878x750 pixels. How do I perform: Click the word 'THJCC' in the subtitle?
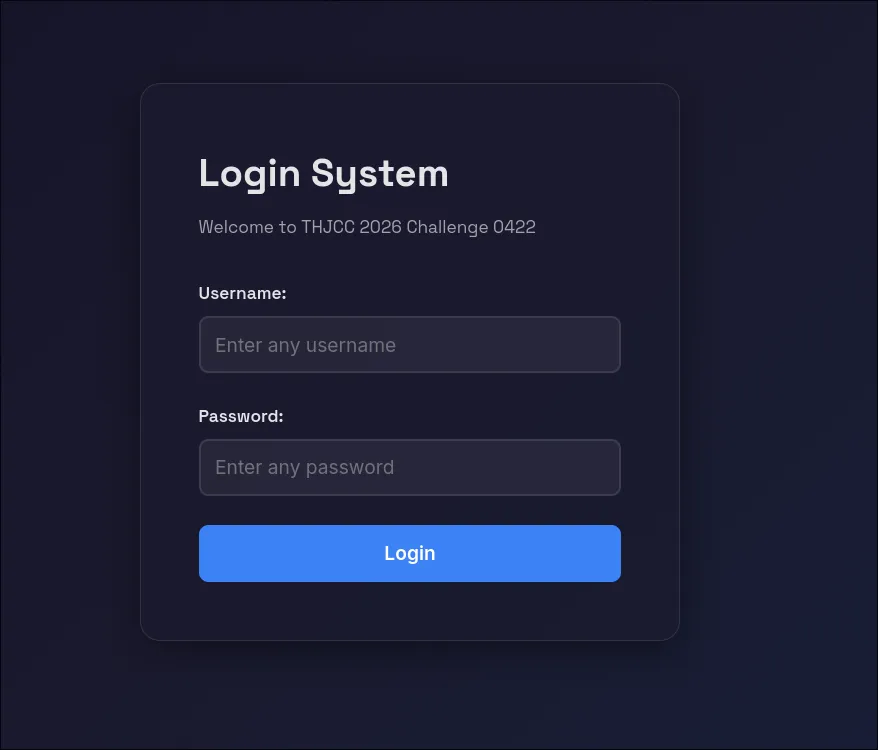click(x=328, y=227)
